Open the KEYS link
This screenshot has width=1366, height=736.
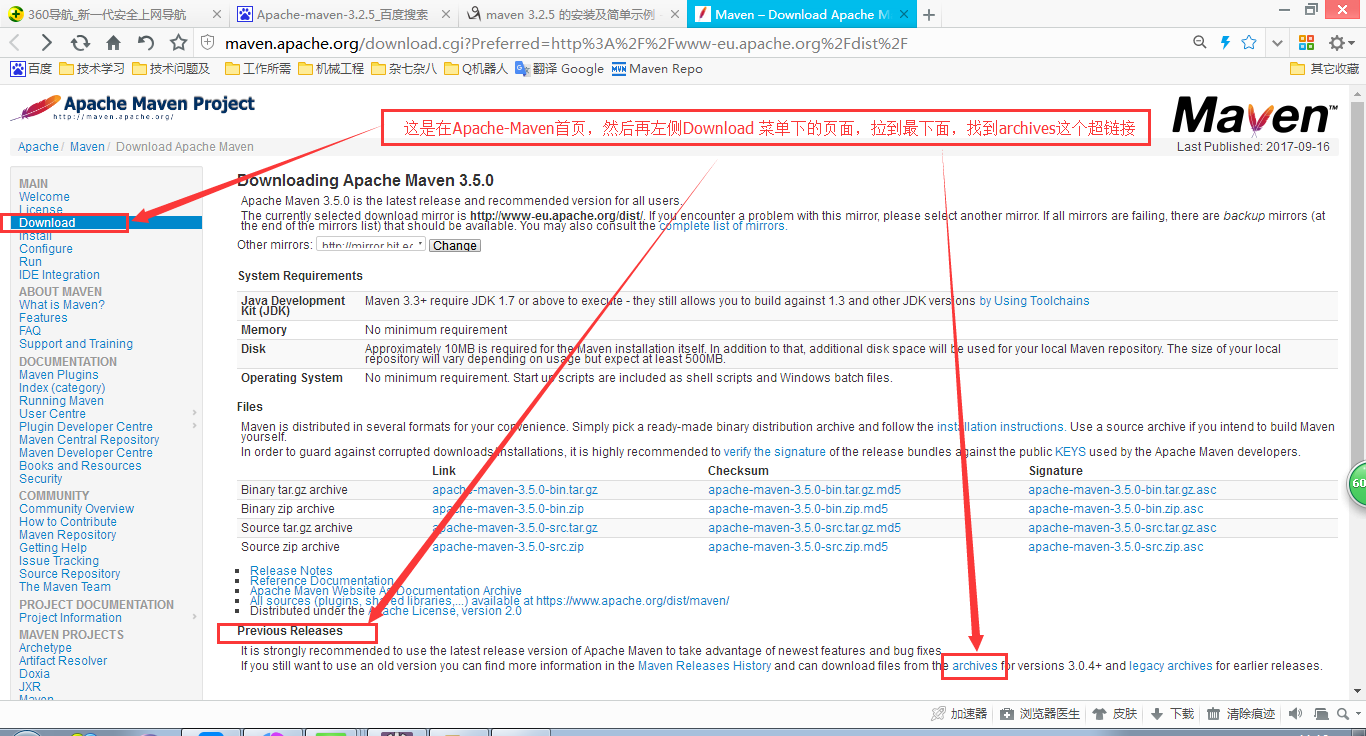(x=1070, y=452)
